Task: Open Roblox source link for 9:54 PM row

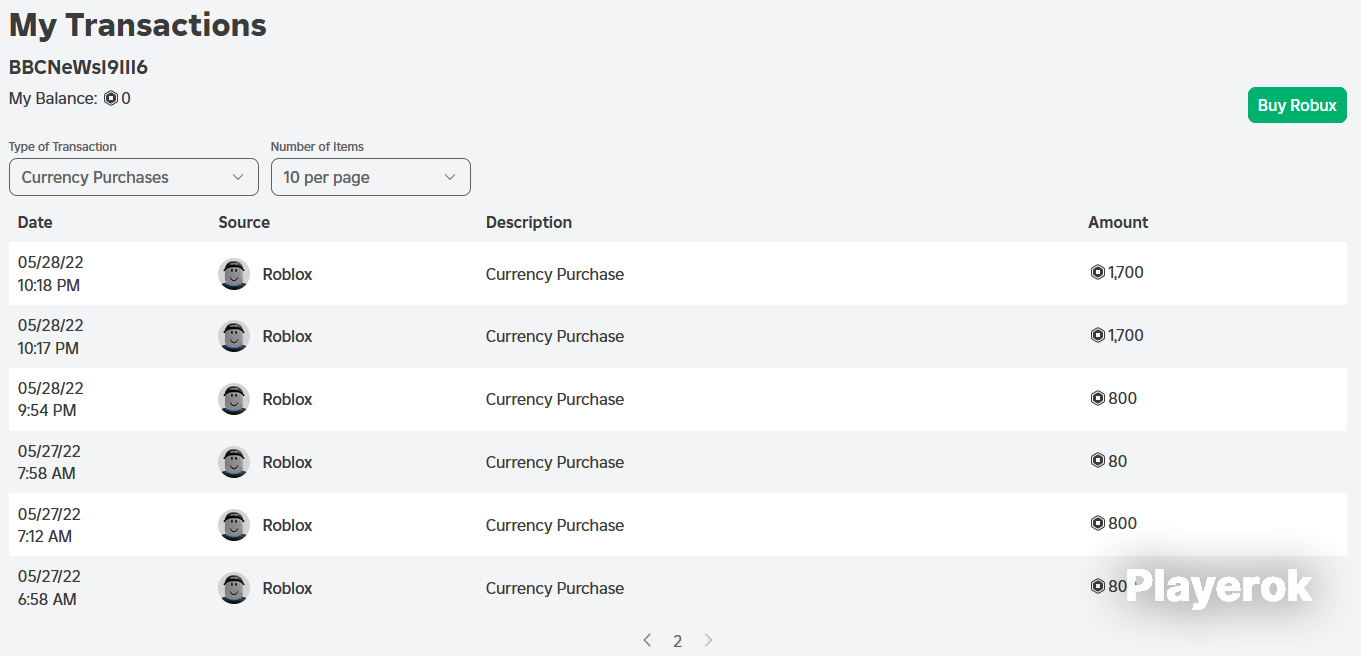Action: coord(287,399)
